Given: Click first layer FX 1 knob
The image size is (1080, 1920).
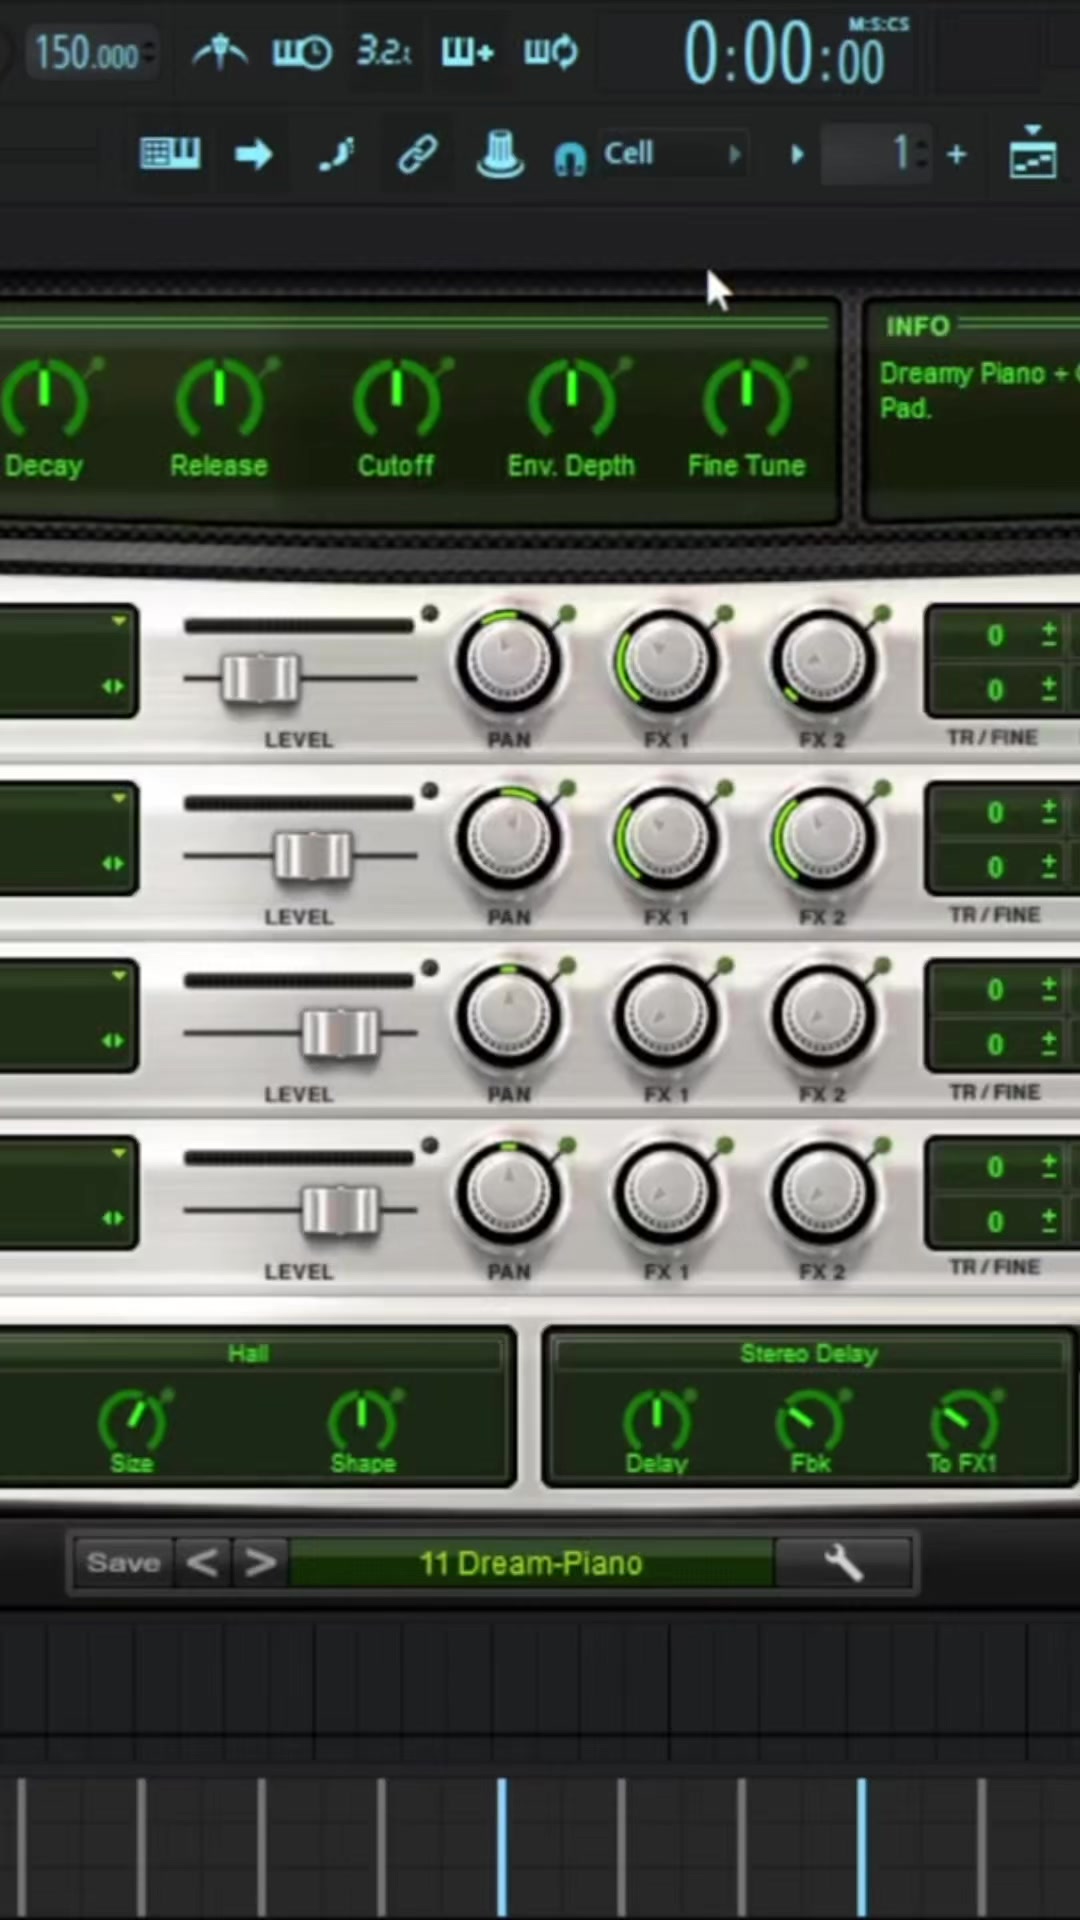Looking at the screenshot, I should point(666,662).
